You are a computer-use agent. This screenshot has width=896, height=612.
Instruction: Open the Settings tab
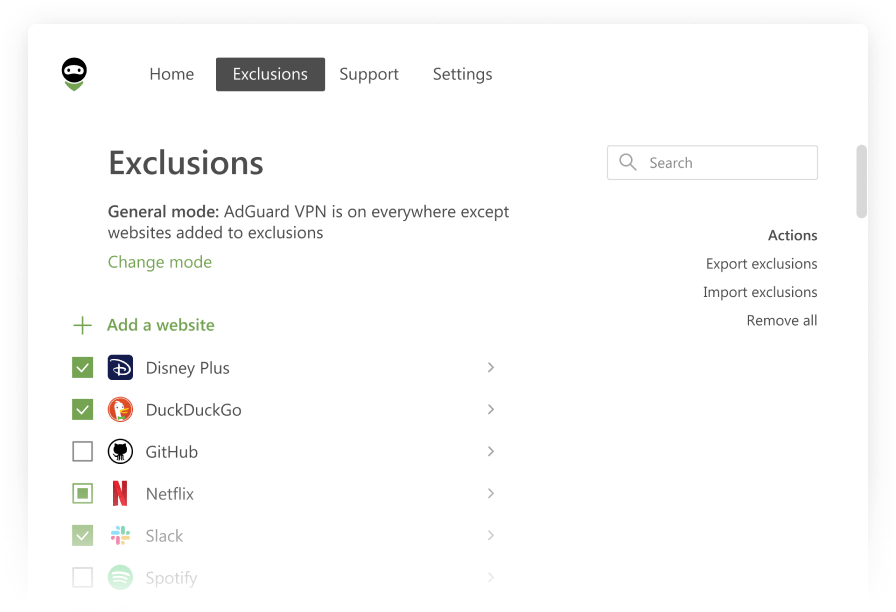click(462, 74)
